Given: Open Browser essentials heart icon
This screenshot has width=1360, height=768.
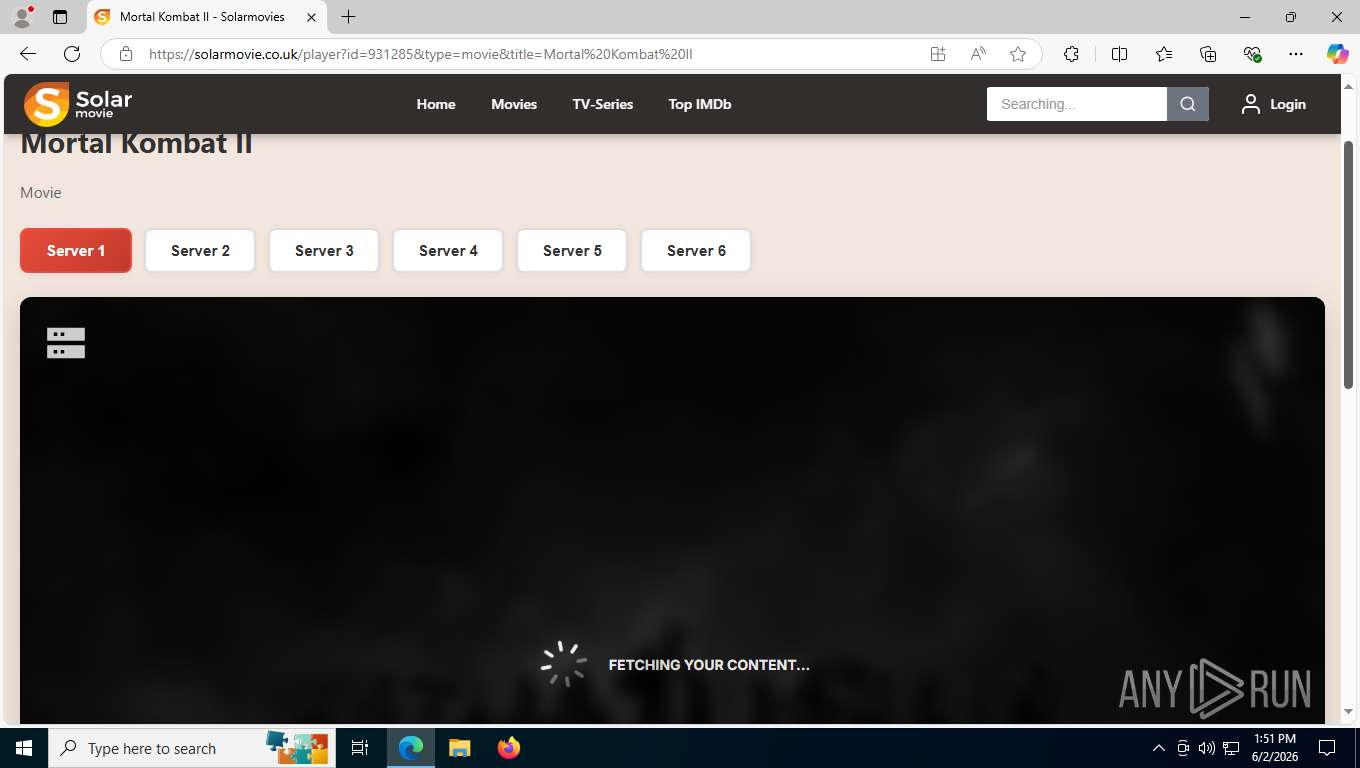Looking at the screenshot, I should (x=1252, y=54).
